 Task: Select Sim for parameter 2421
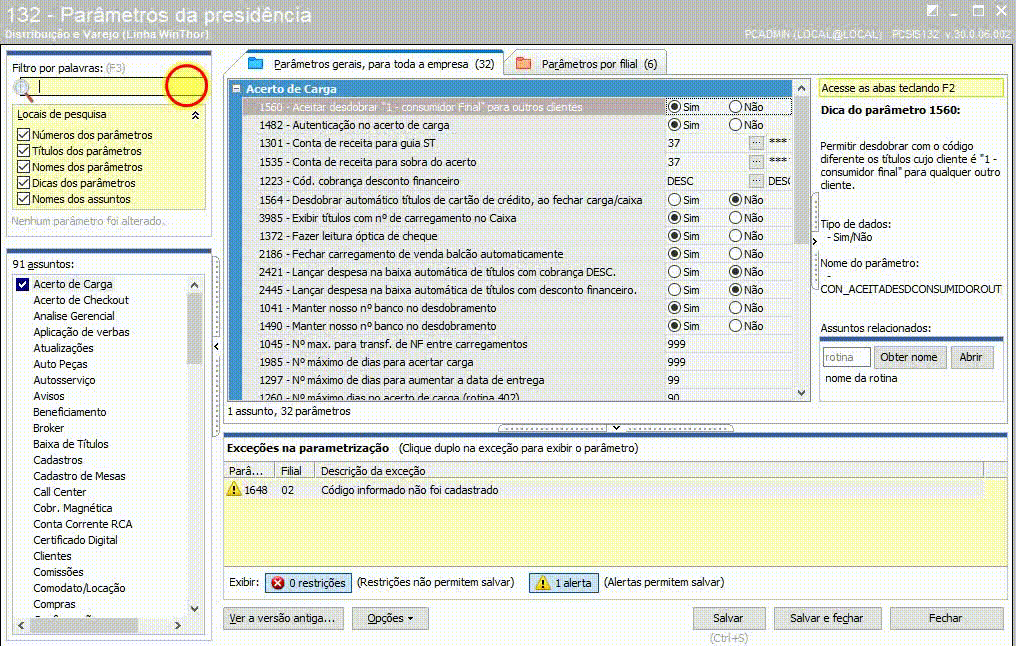tap(675, 271)
